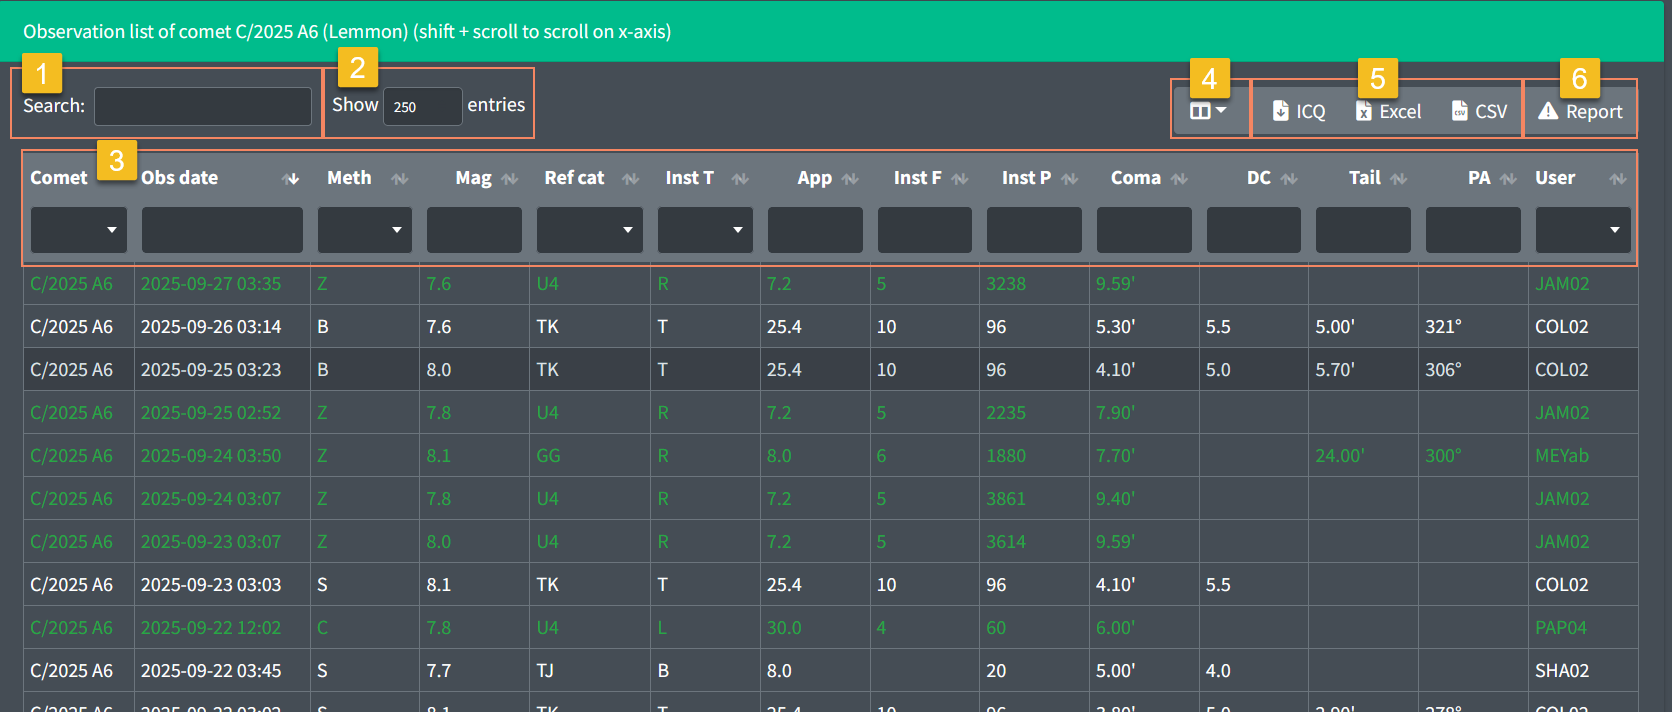Click the Report warning button
This screenshot has height=712, width=1672.
(1580, 111)
